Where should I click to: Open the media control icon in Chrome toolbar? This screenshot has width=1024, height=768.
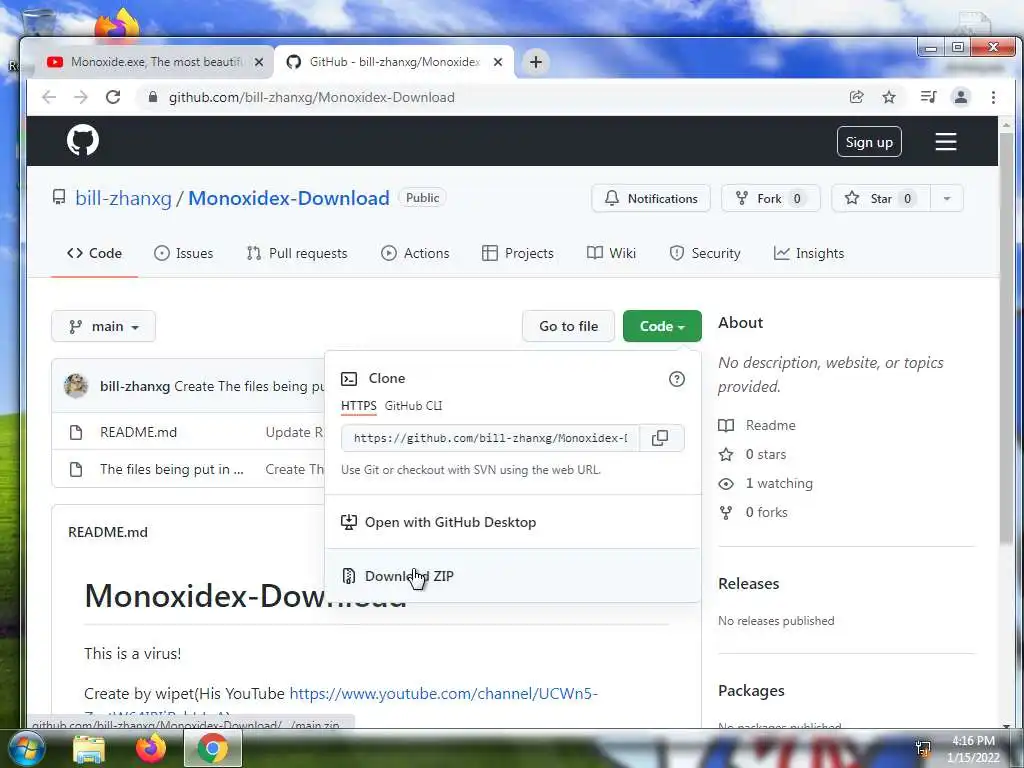928,97
